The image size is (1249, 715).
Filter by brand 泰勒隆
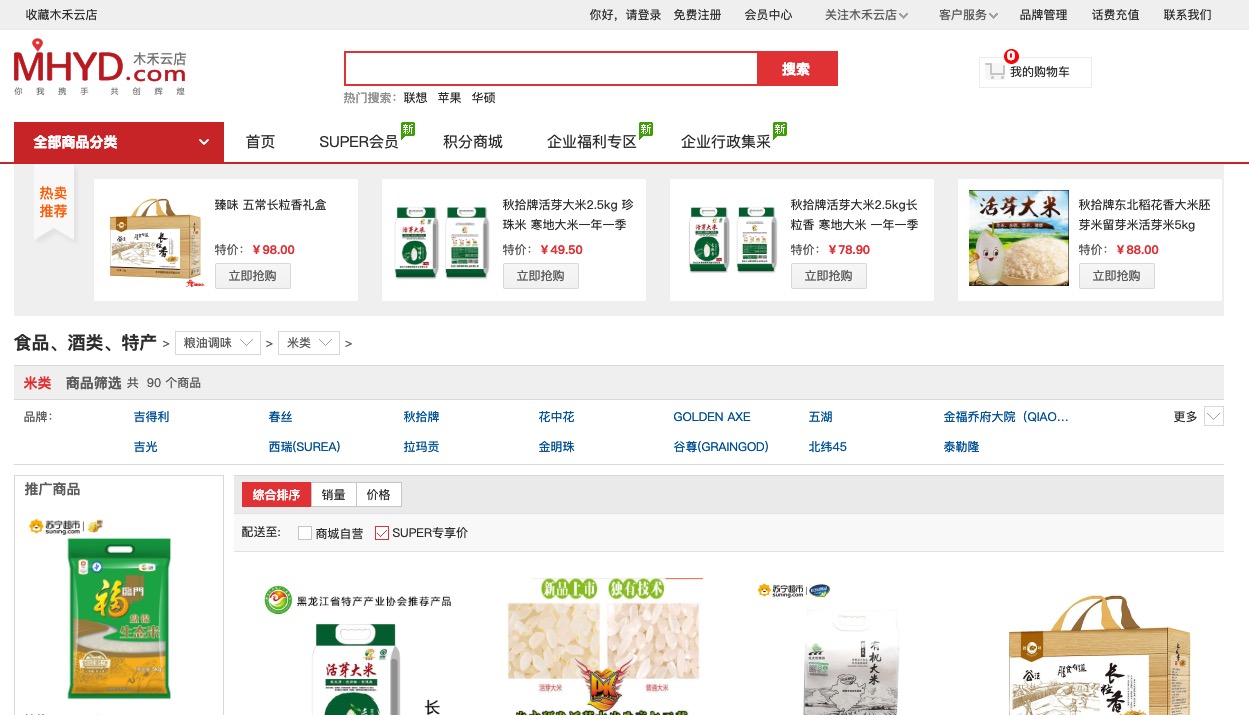click(x=962, y=447)
